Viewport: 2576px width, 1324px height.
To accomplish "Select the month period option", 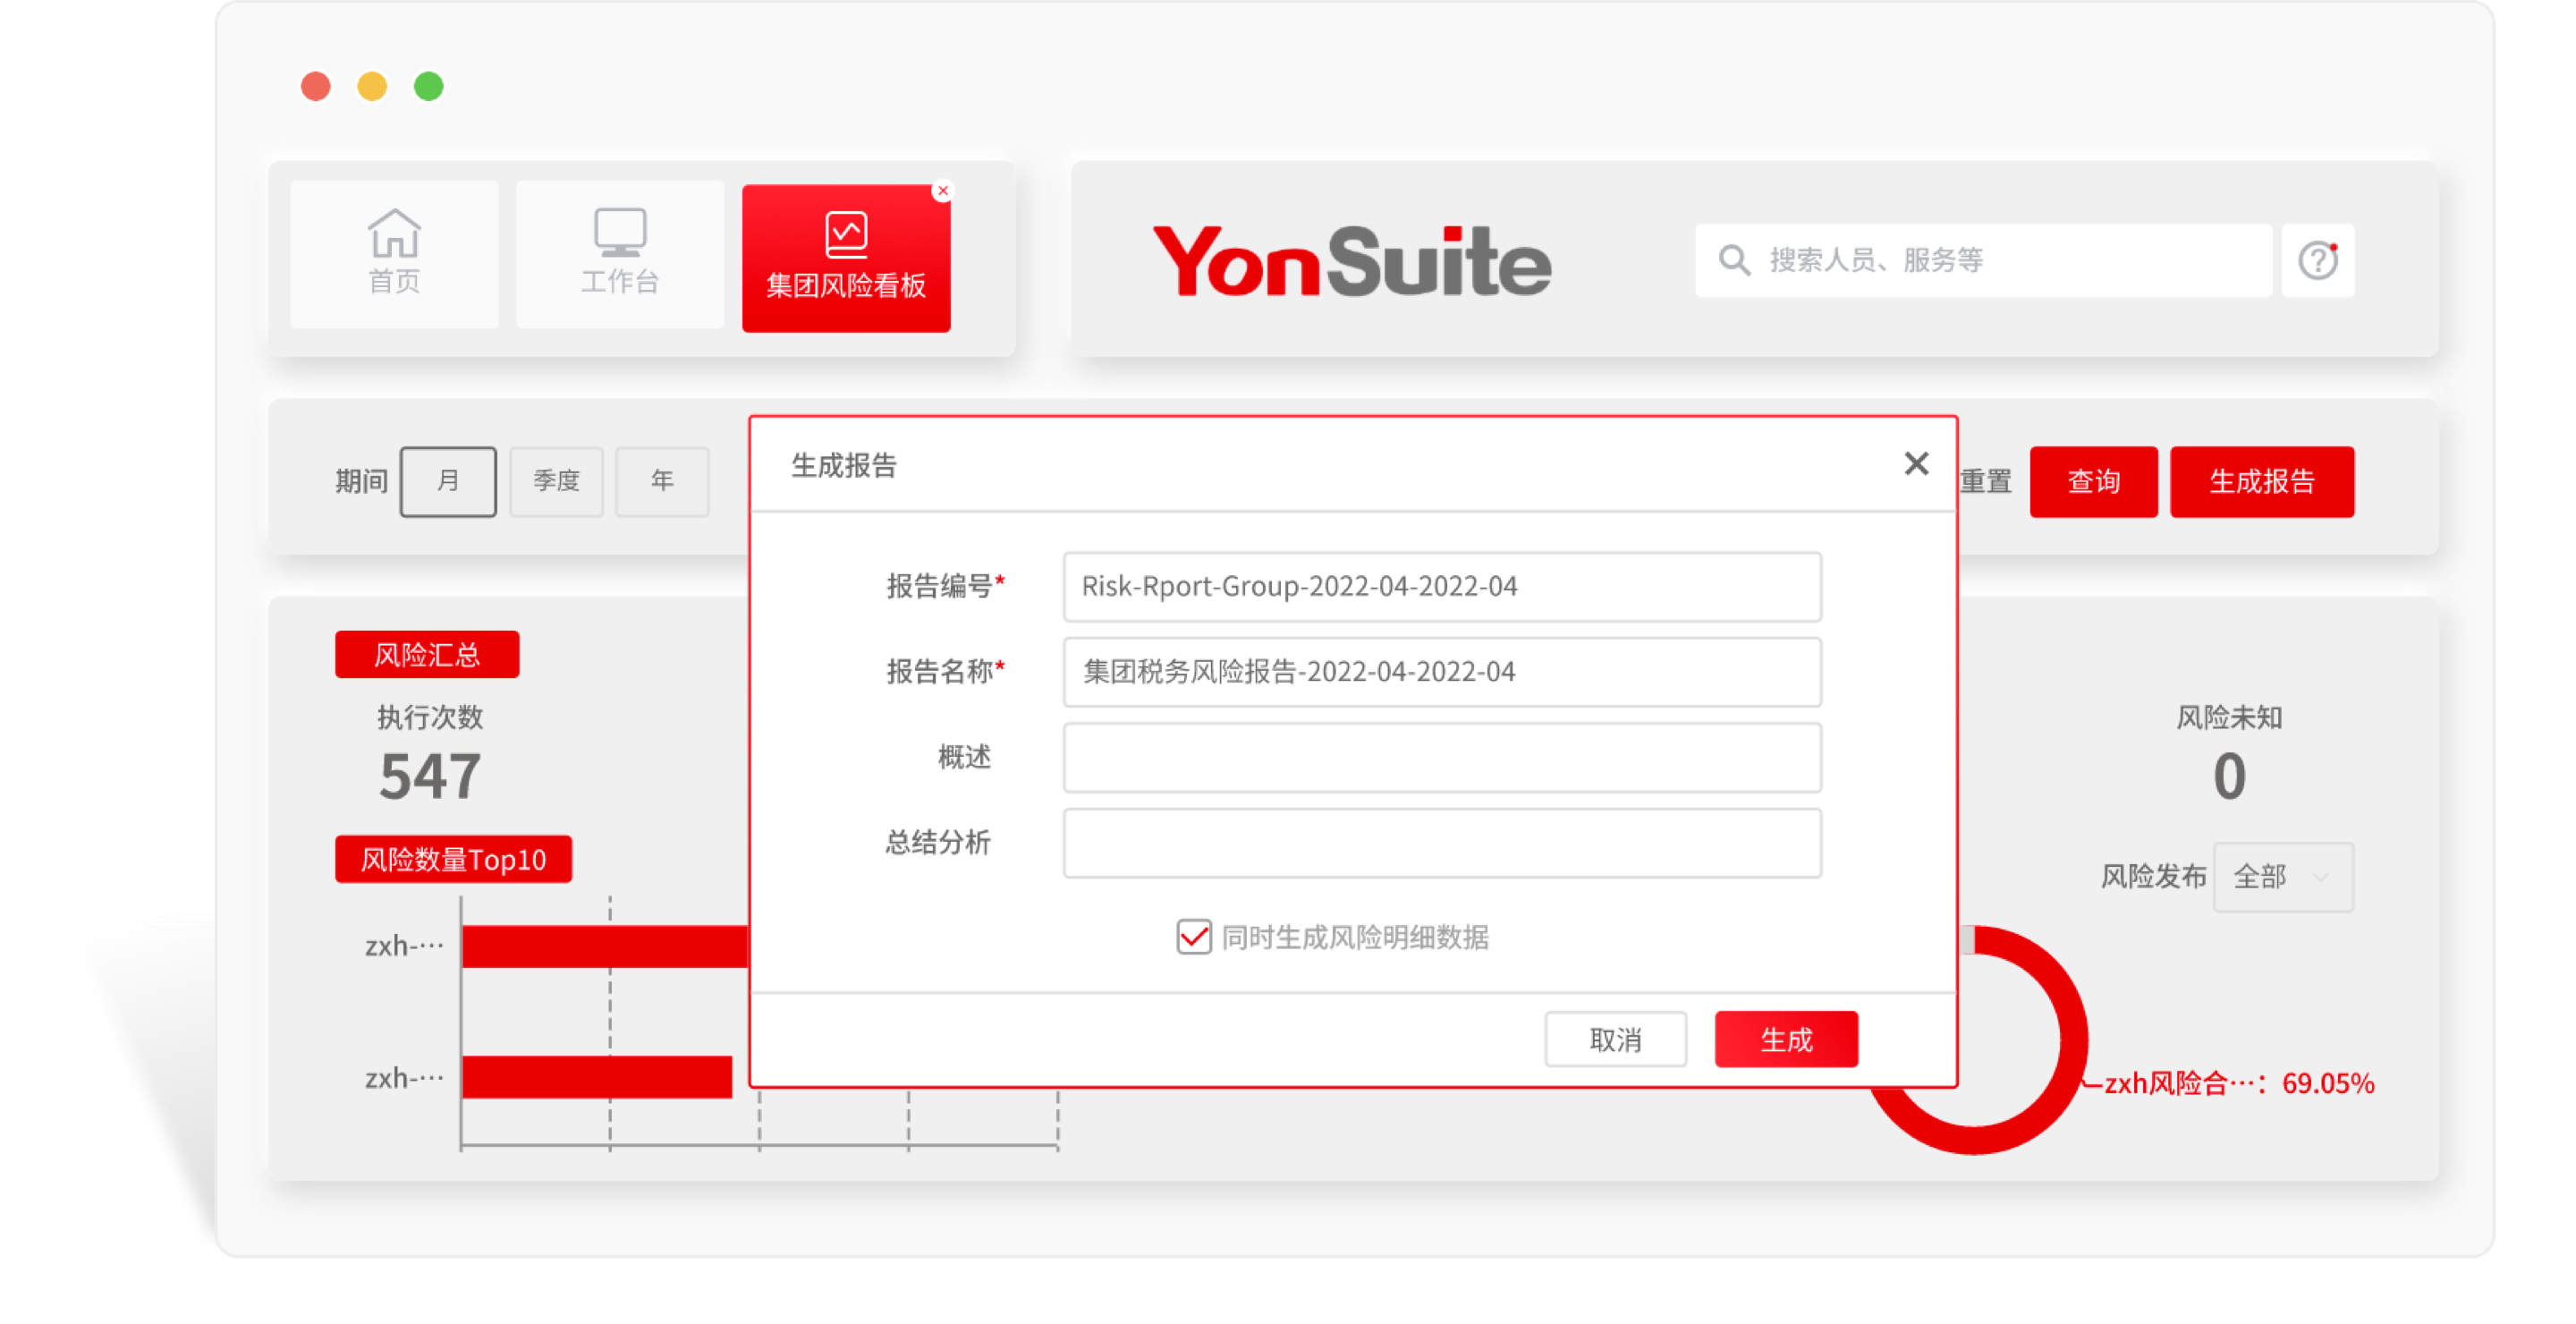I will 448,481.
